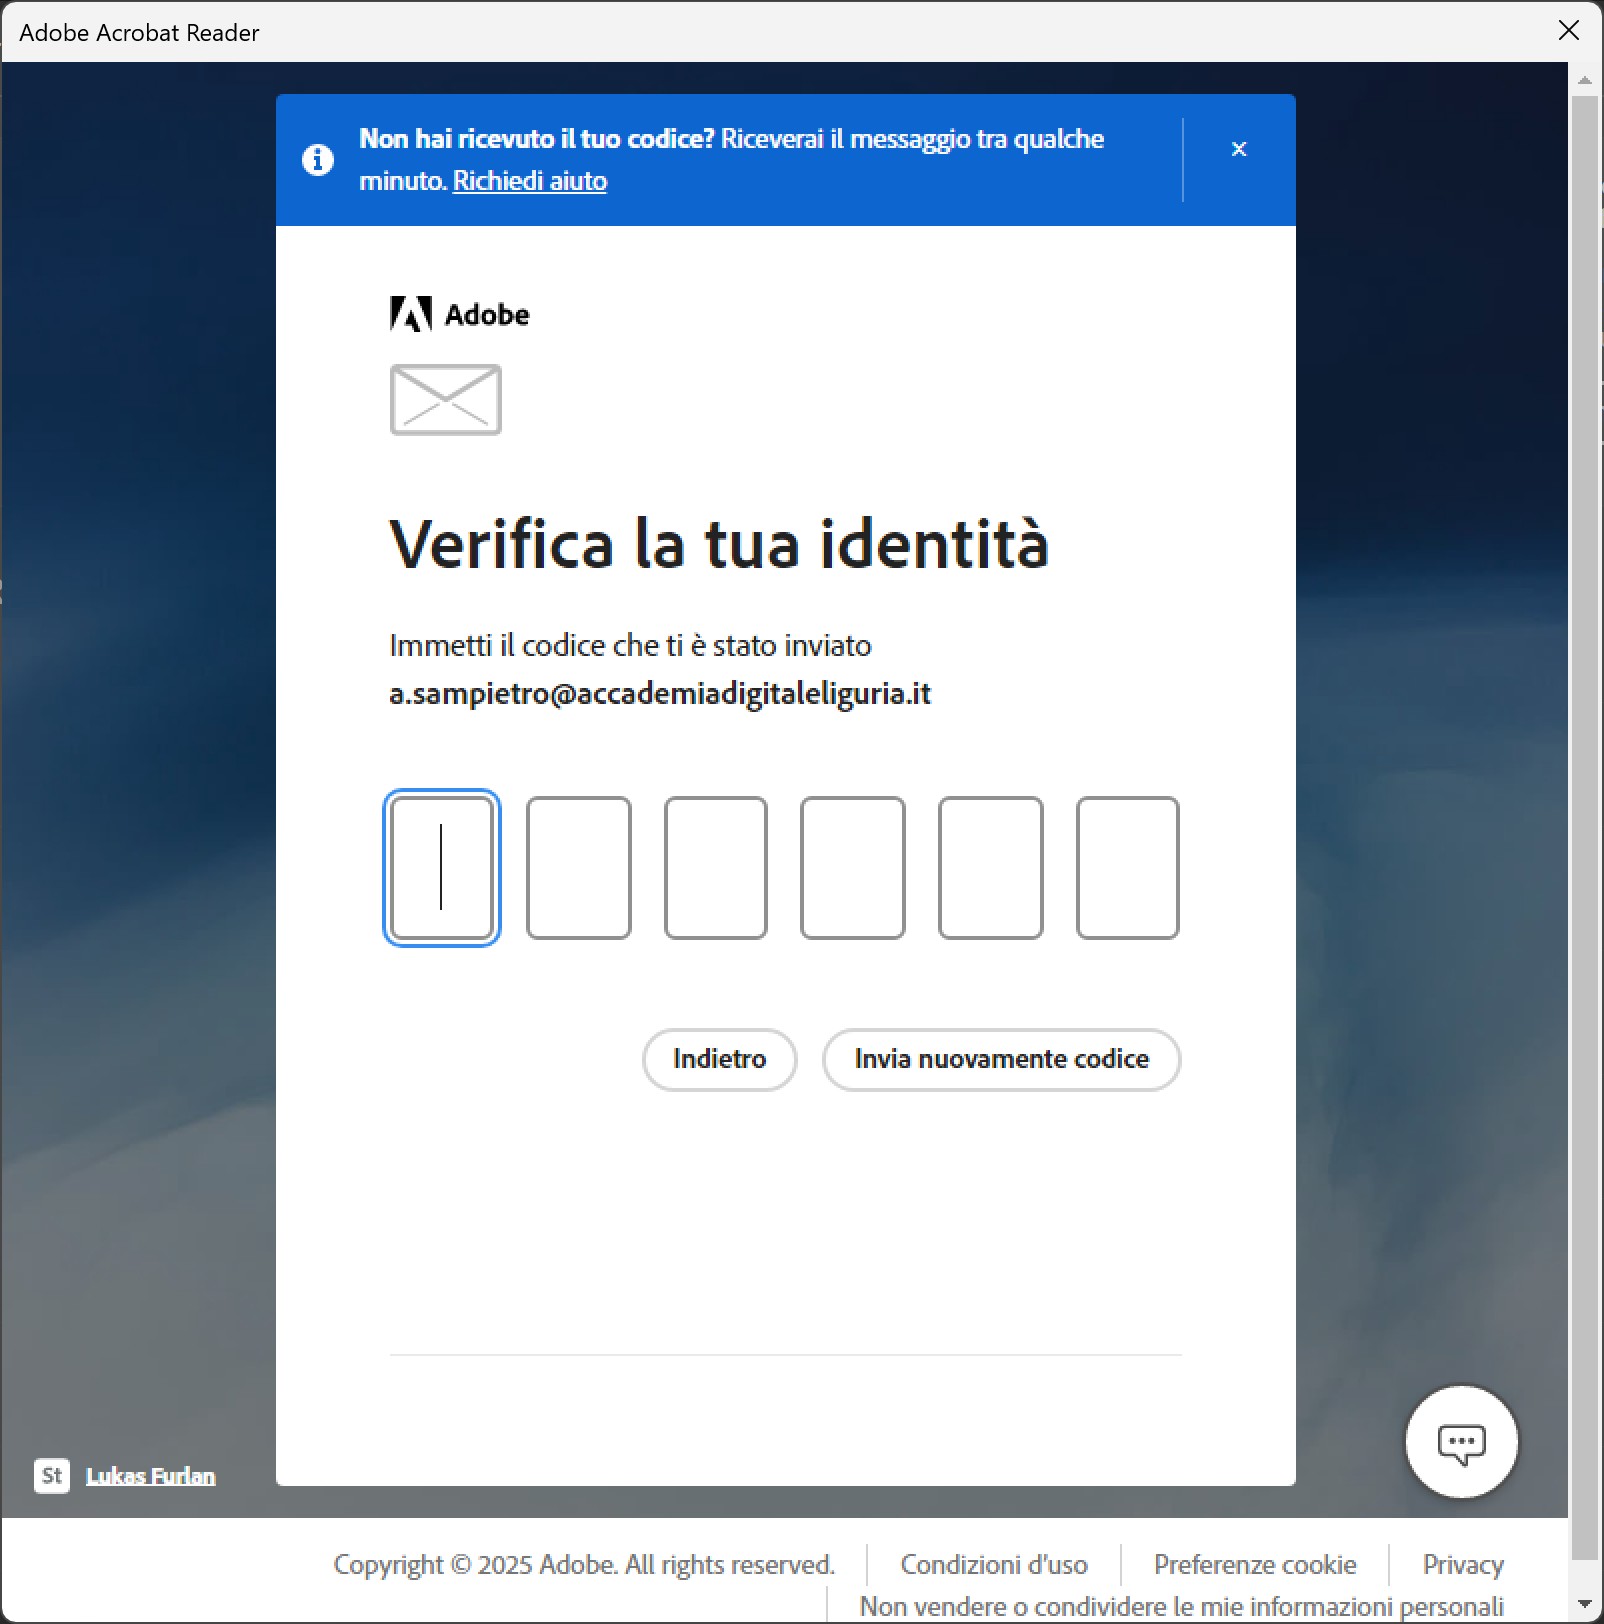
Task: Open Preferenze cookie in the footer
Action: tap(1254, 1564)
